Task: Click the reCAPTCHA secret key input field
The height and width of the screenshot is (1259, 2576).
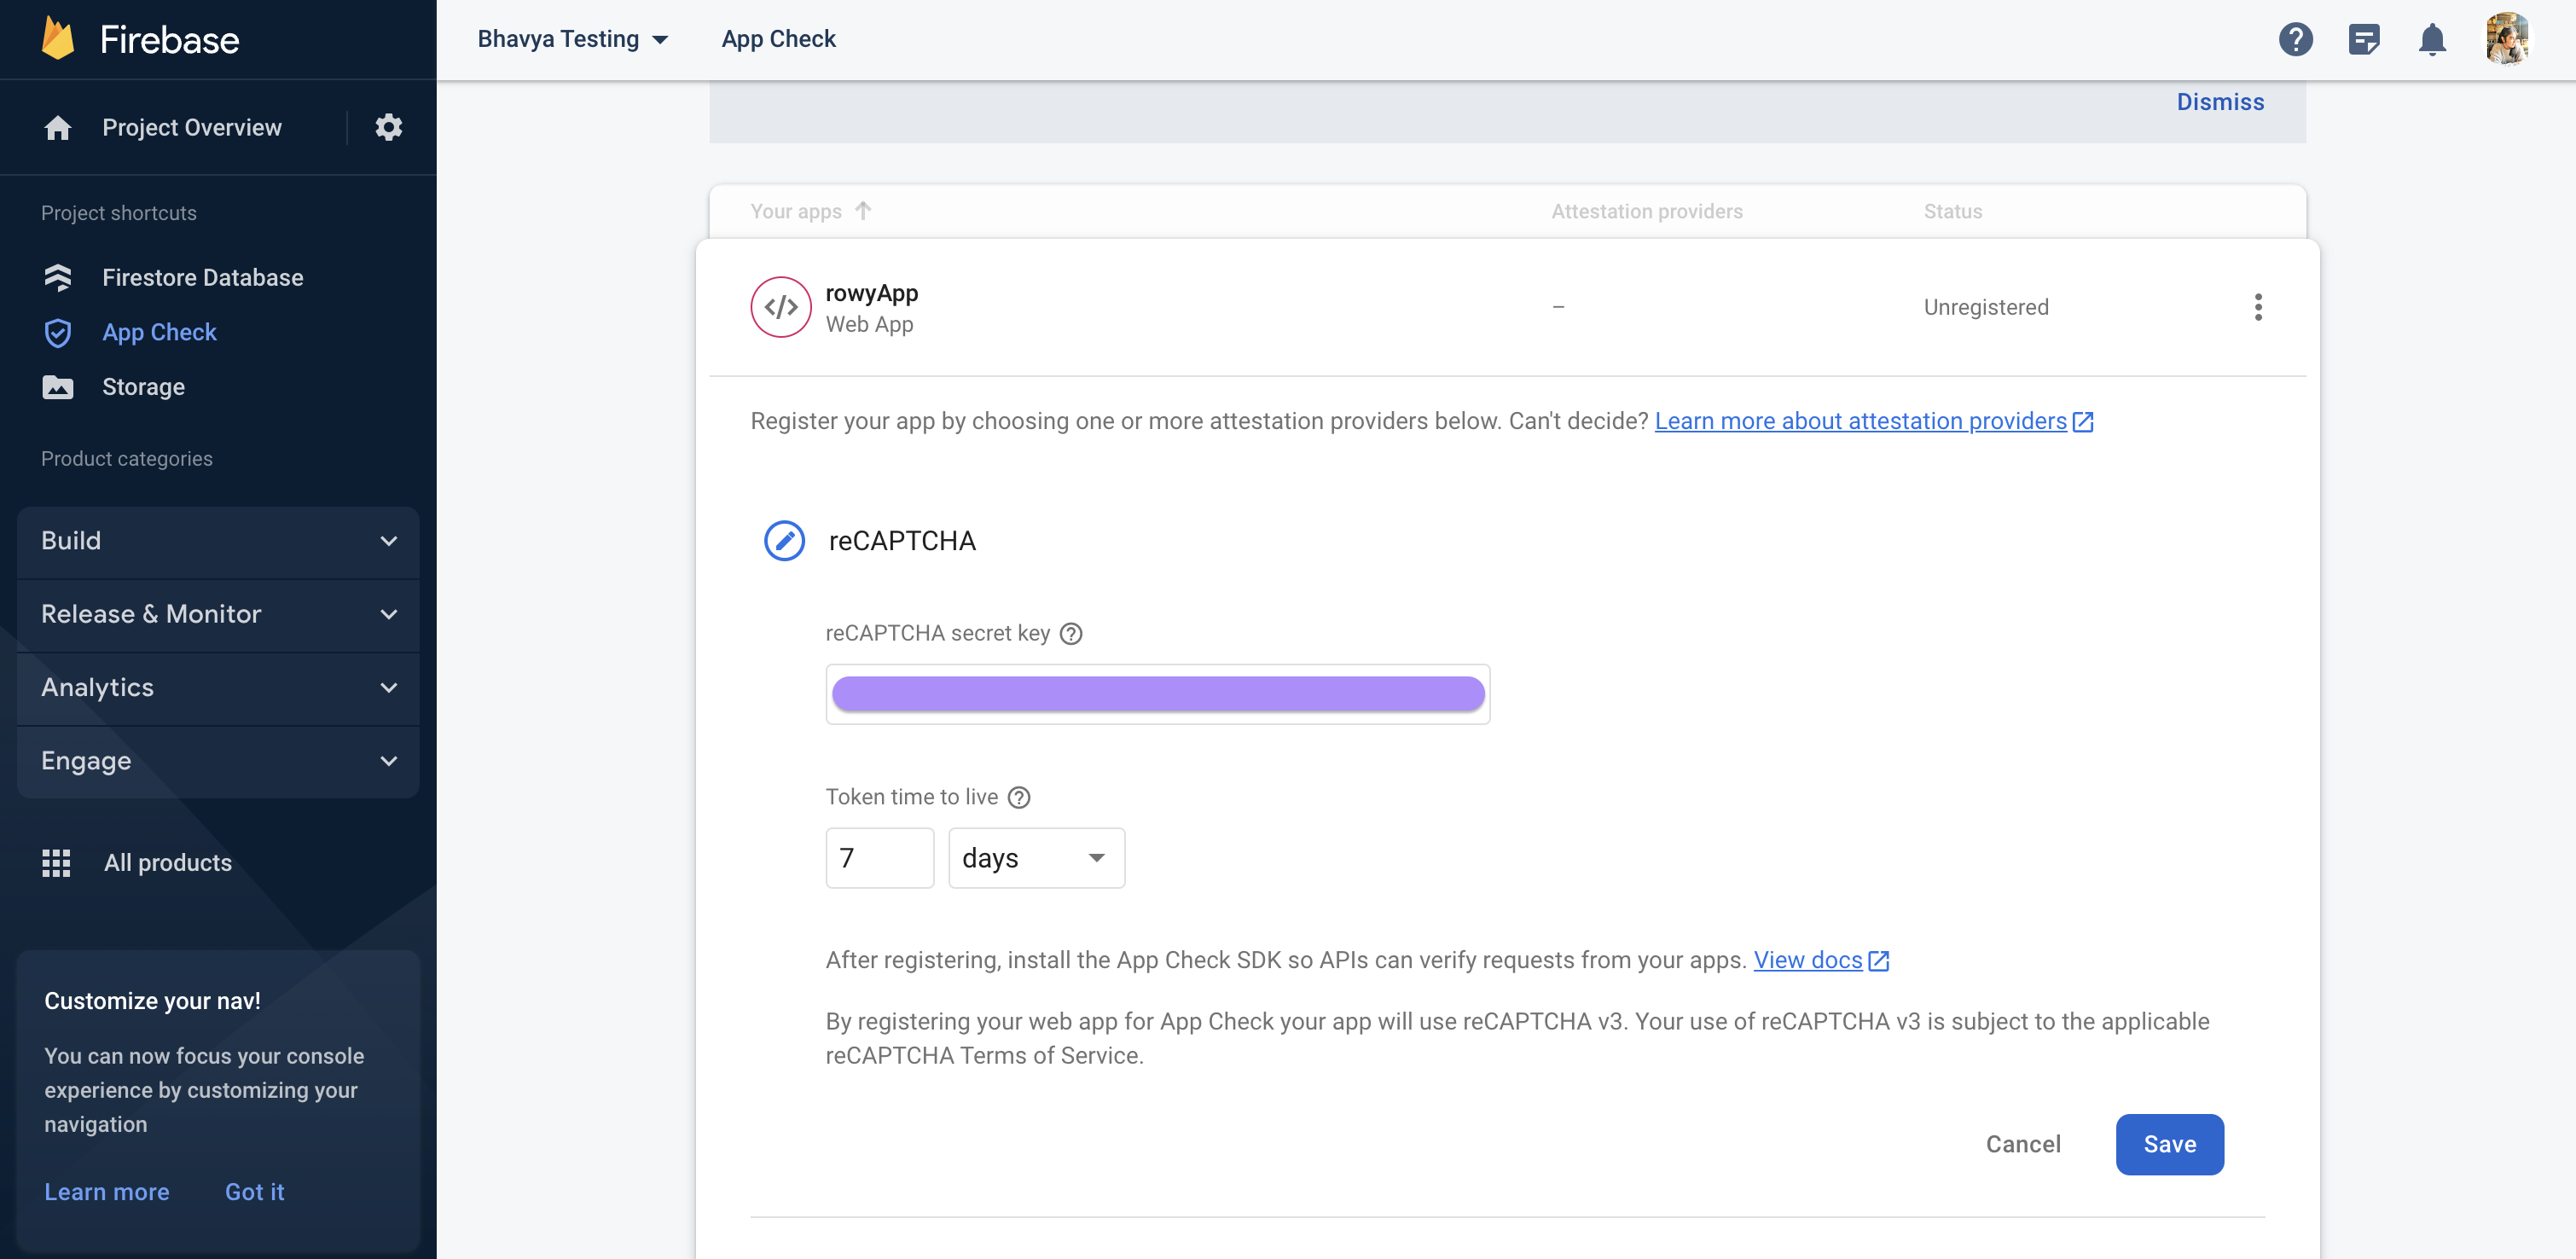Action: pyautogui.click(x=1157, y=692)
